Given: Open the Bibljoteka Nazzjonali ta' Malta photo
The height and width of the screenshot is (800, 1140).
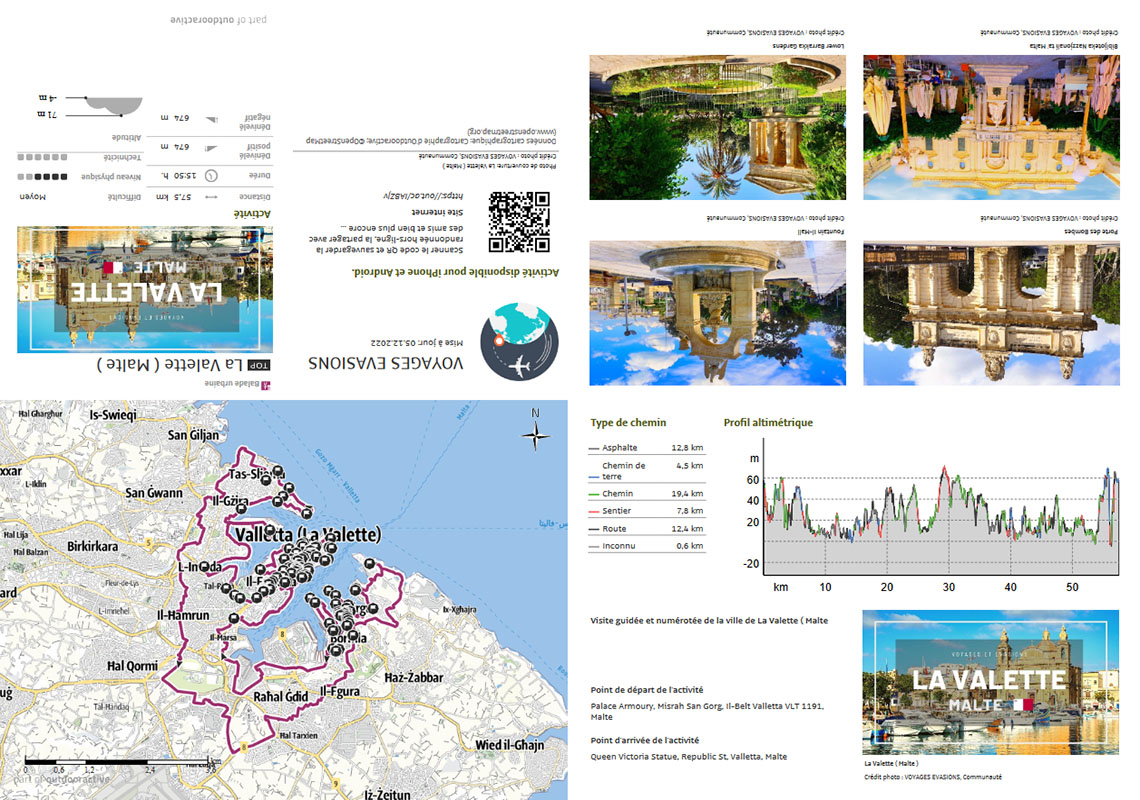Looking at the screenshot, I should tap(992, 127).
